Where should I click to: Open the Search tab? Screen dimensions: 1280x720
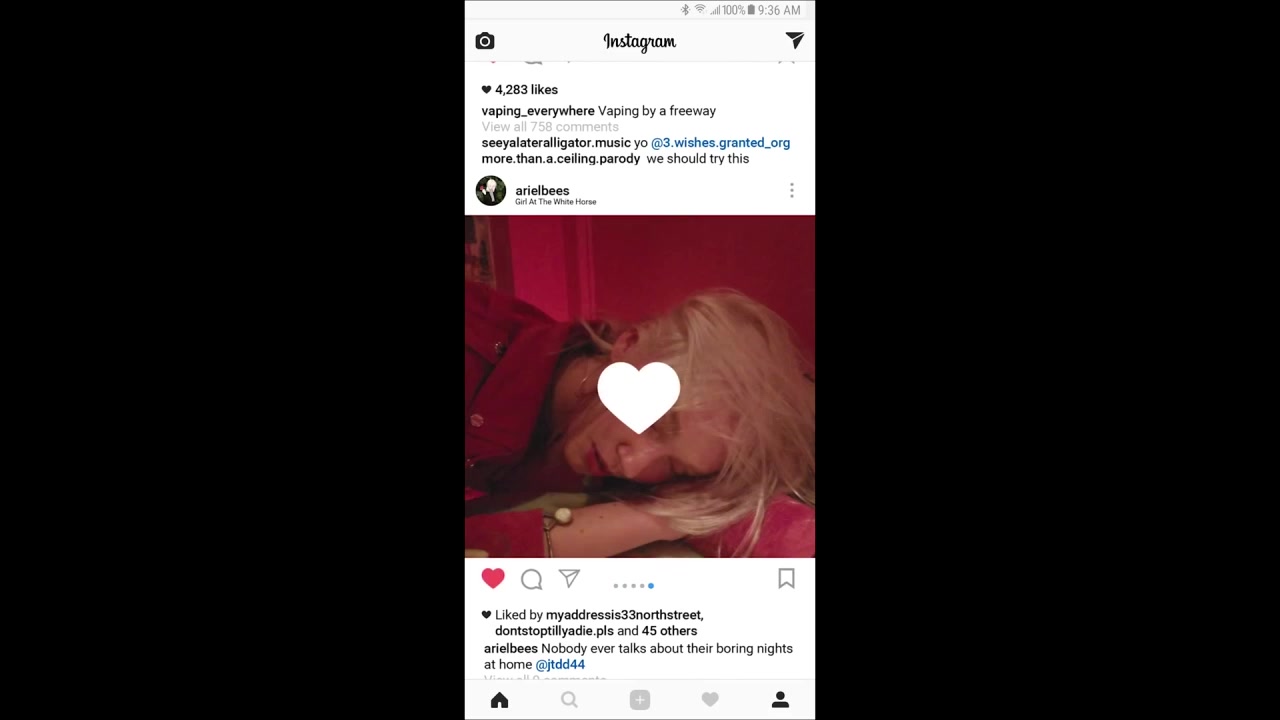569,701
